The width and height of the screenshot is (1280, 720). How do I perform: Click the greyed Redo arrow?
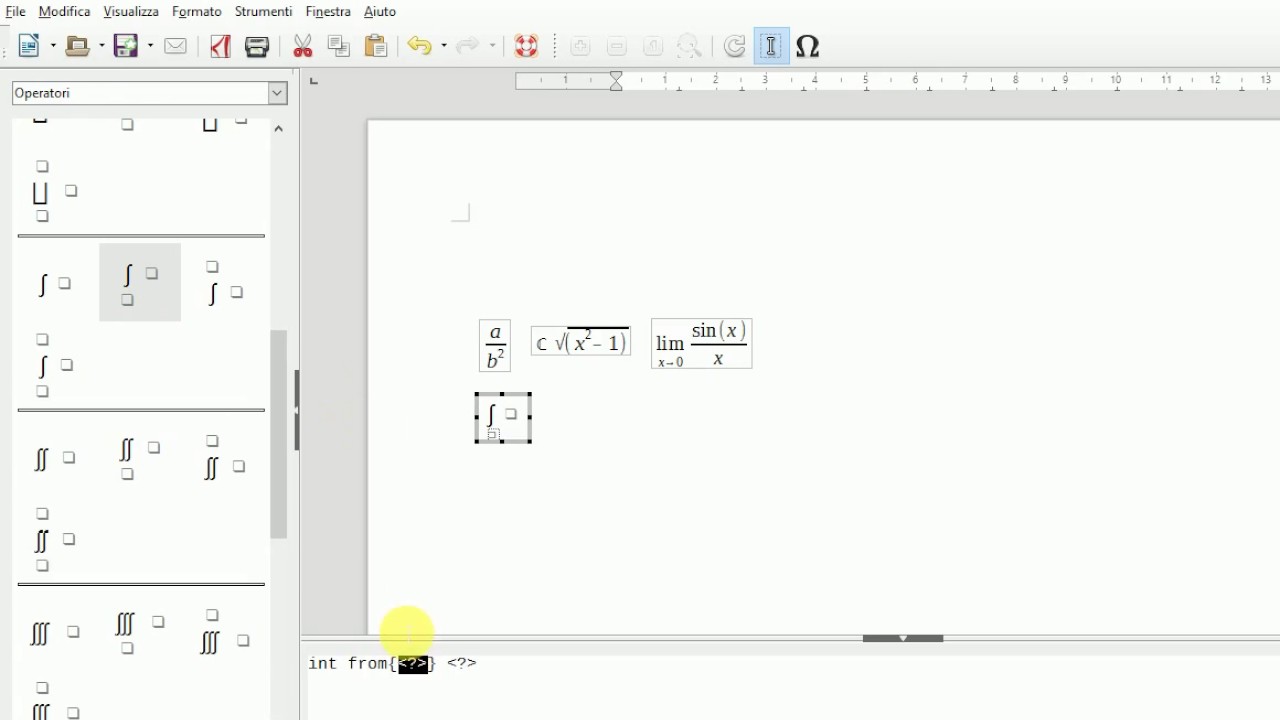(467, 46)
